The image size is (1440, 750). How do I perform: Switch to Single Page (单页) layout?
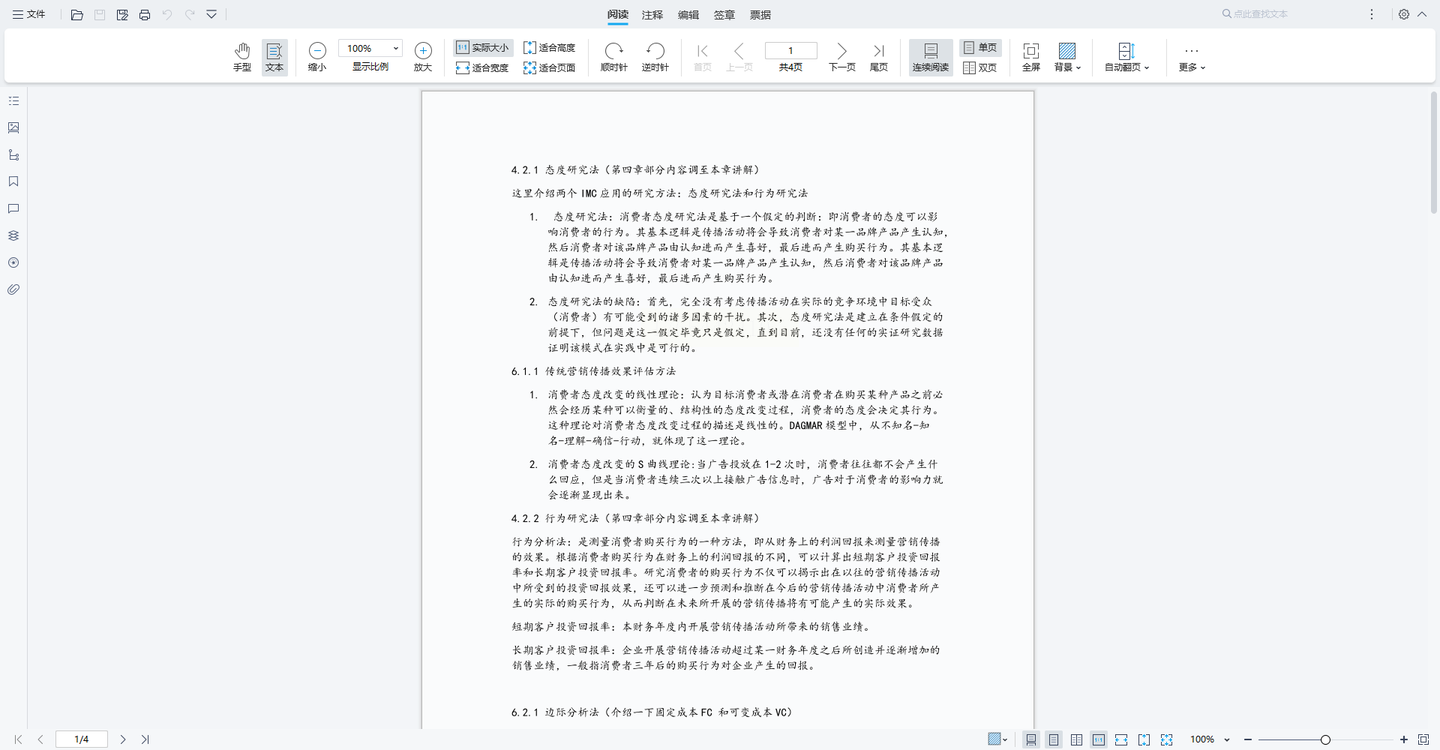[x=980, y=48]
